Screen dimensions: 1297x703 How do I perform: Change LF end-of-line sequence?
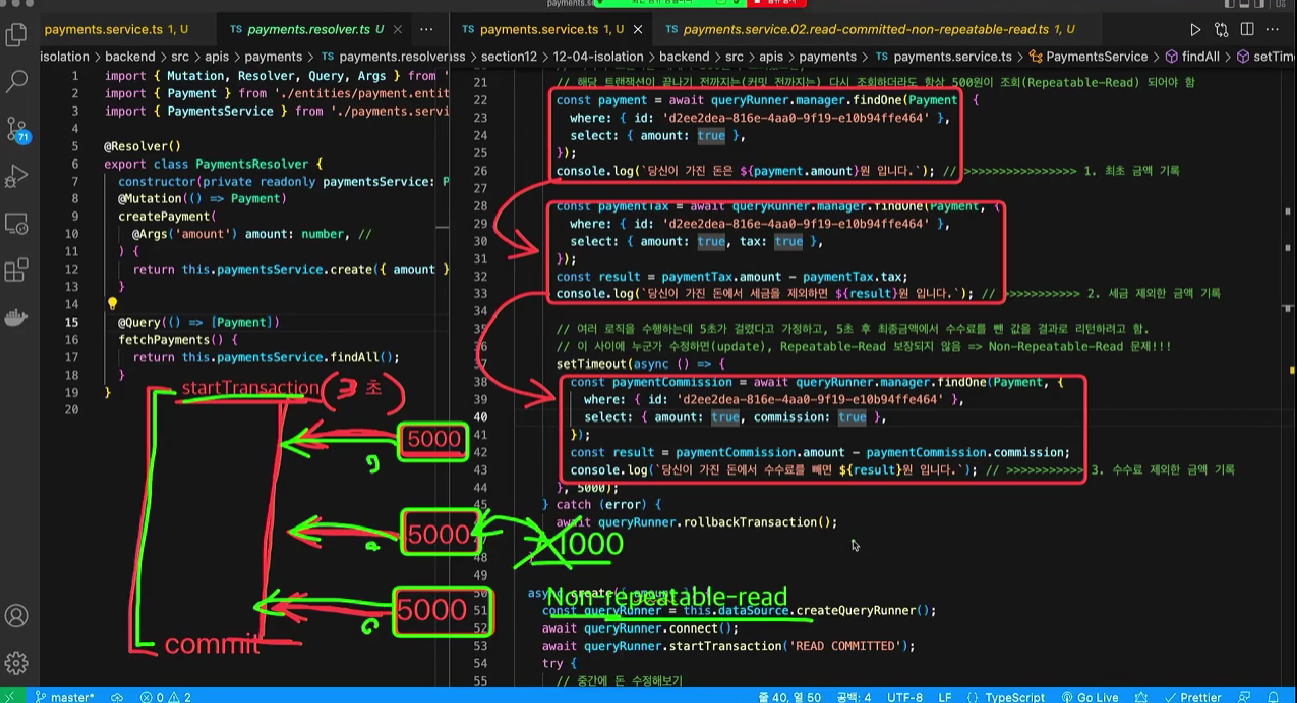point(945,697)
